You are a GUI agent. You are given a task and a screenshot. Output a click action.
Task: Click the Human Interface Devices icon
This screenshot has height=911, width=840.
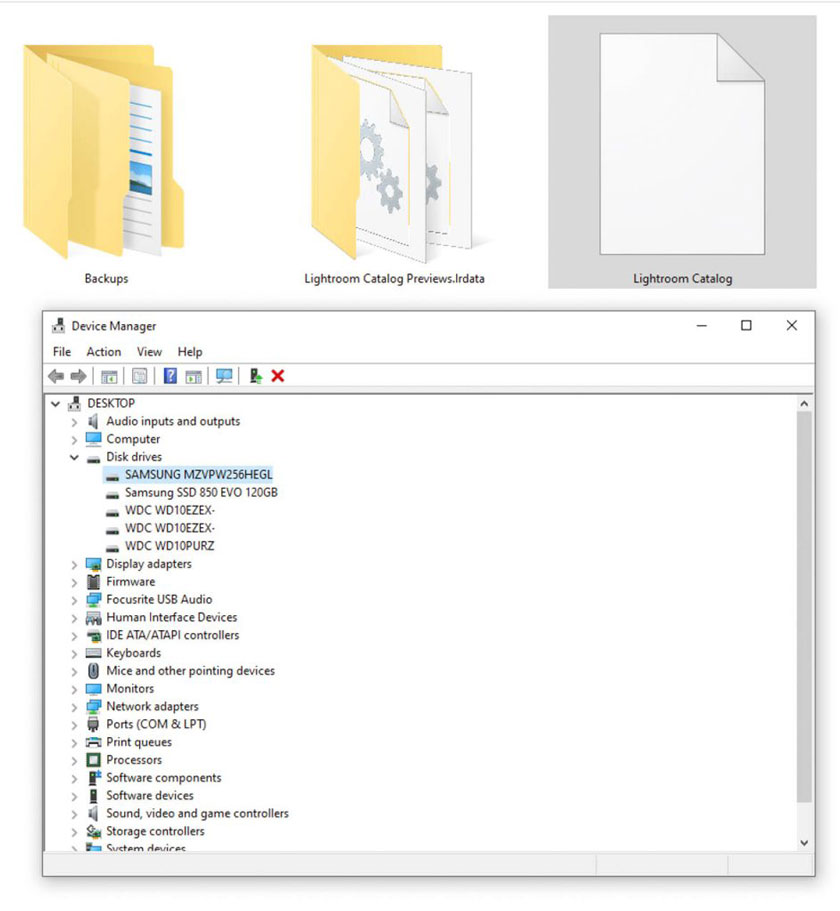click(93, 618)
